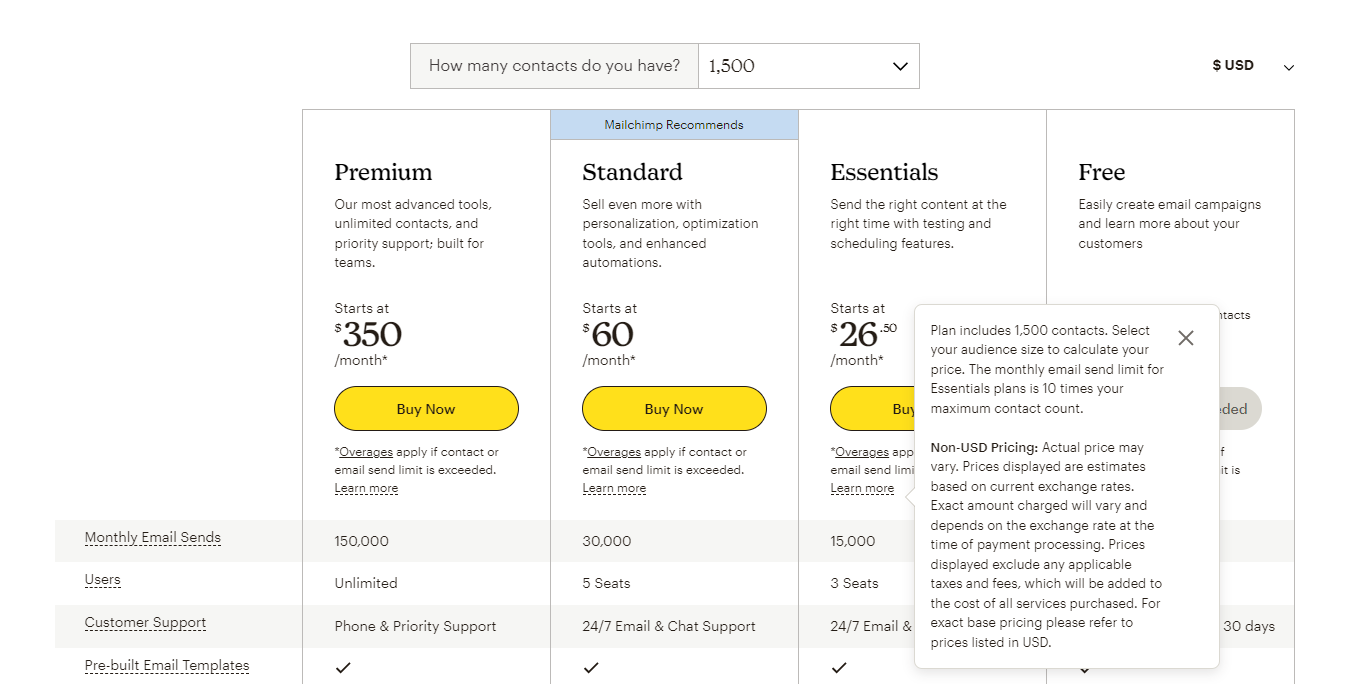Viewport: 1363px width, 684px height.
Task: Click Learn more under Standard plan
Action: (x=614, y=488)
